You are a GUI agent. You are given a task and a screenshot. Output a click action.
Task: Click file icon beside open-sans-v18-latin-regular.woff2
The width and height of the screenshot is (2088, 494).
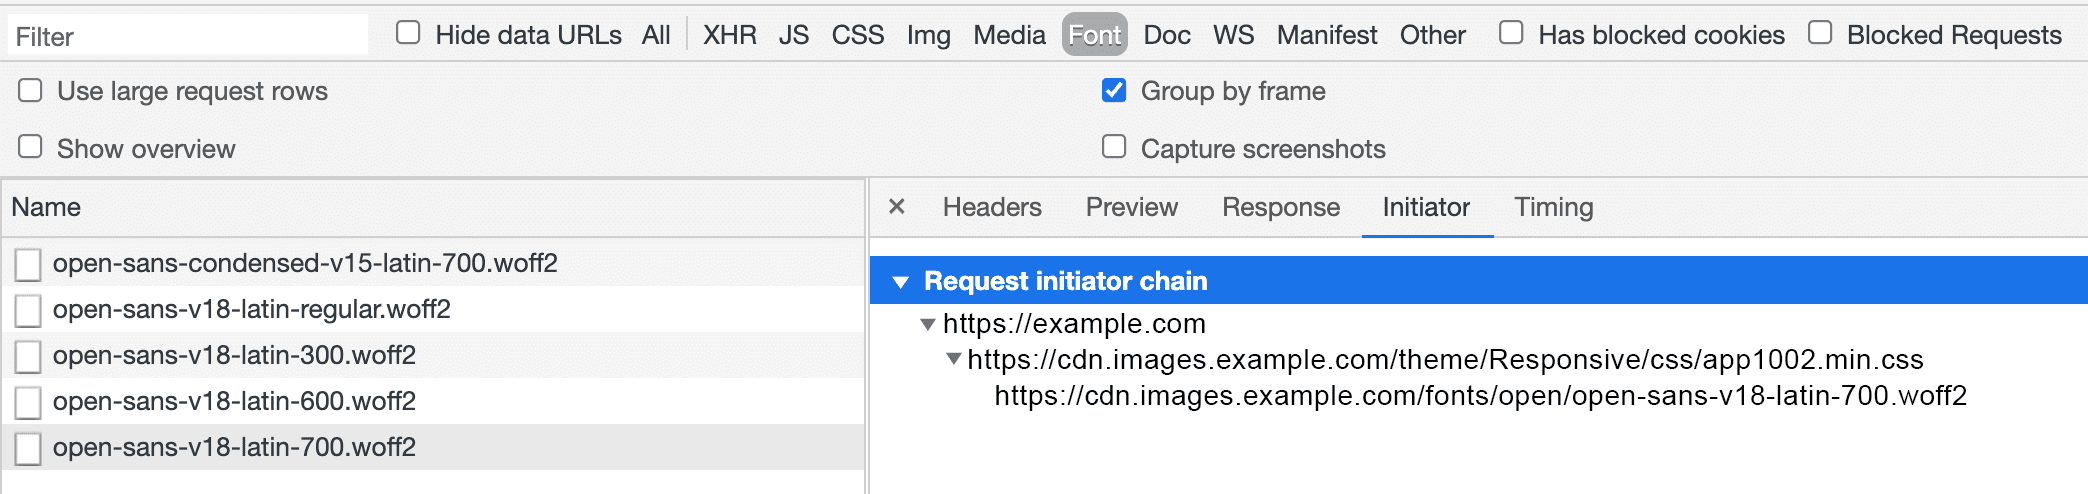[28, 310]
